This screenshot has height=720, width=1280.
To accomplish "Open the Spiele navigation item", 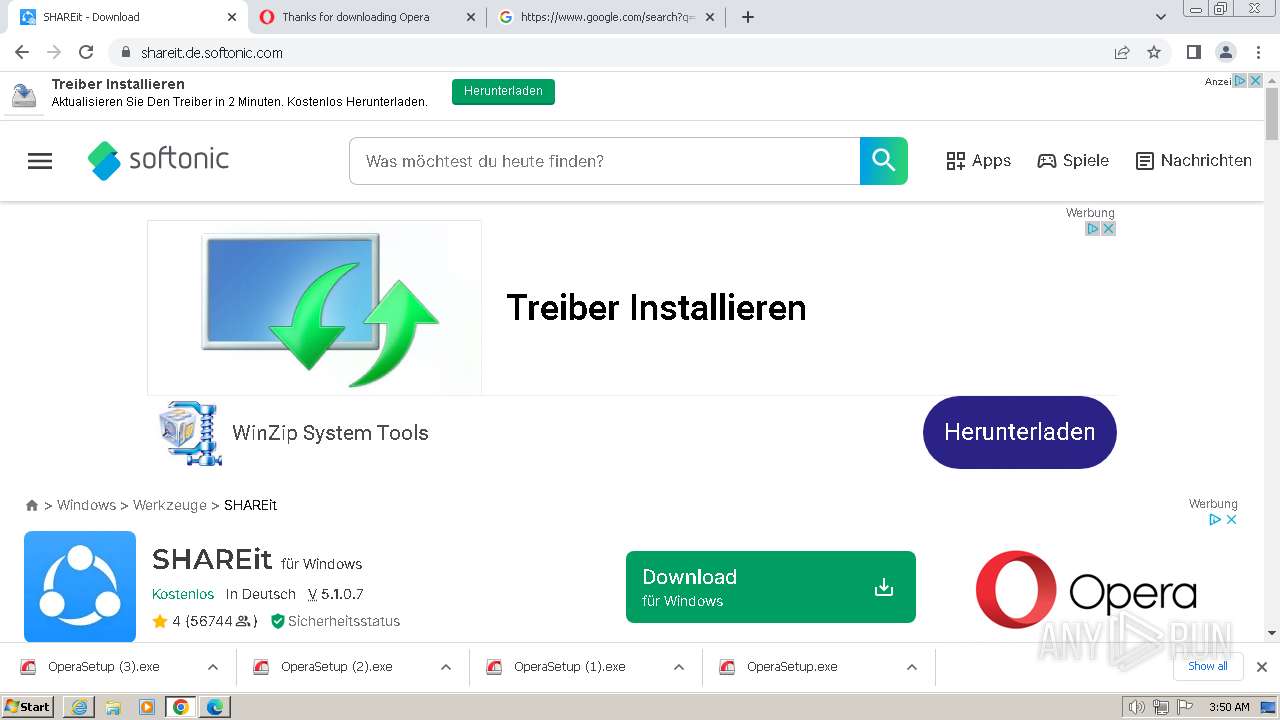I will 1073,161.
